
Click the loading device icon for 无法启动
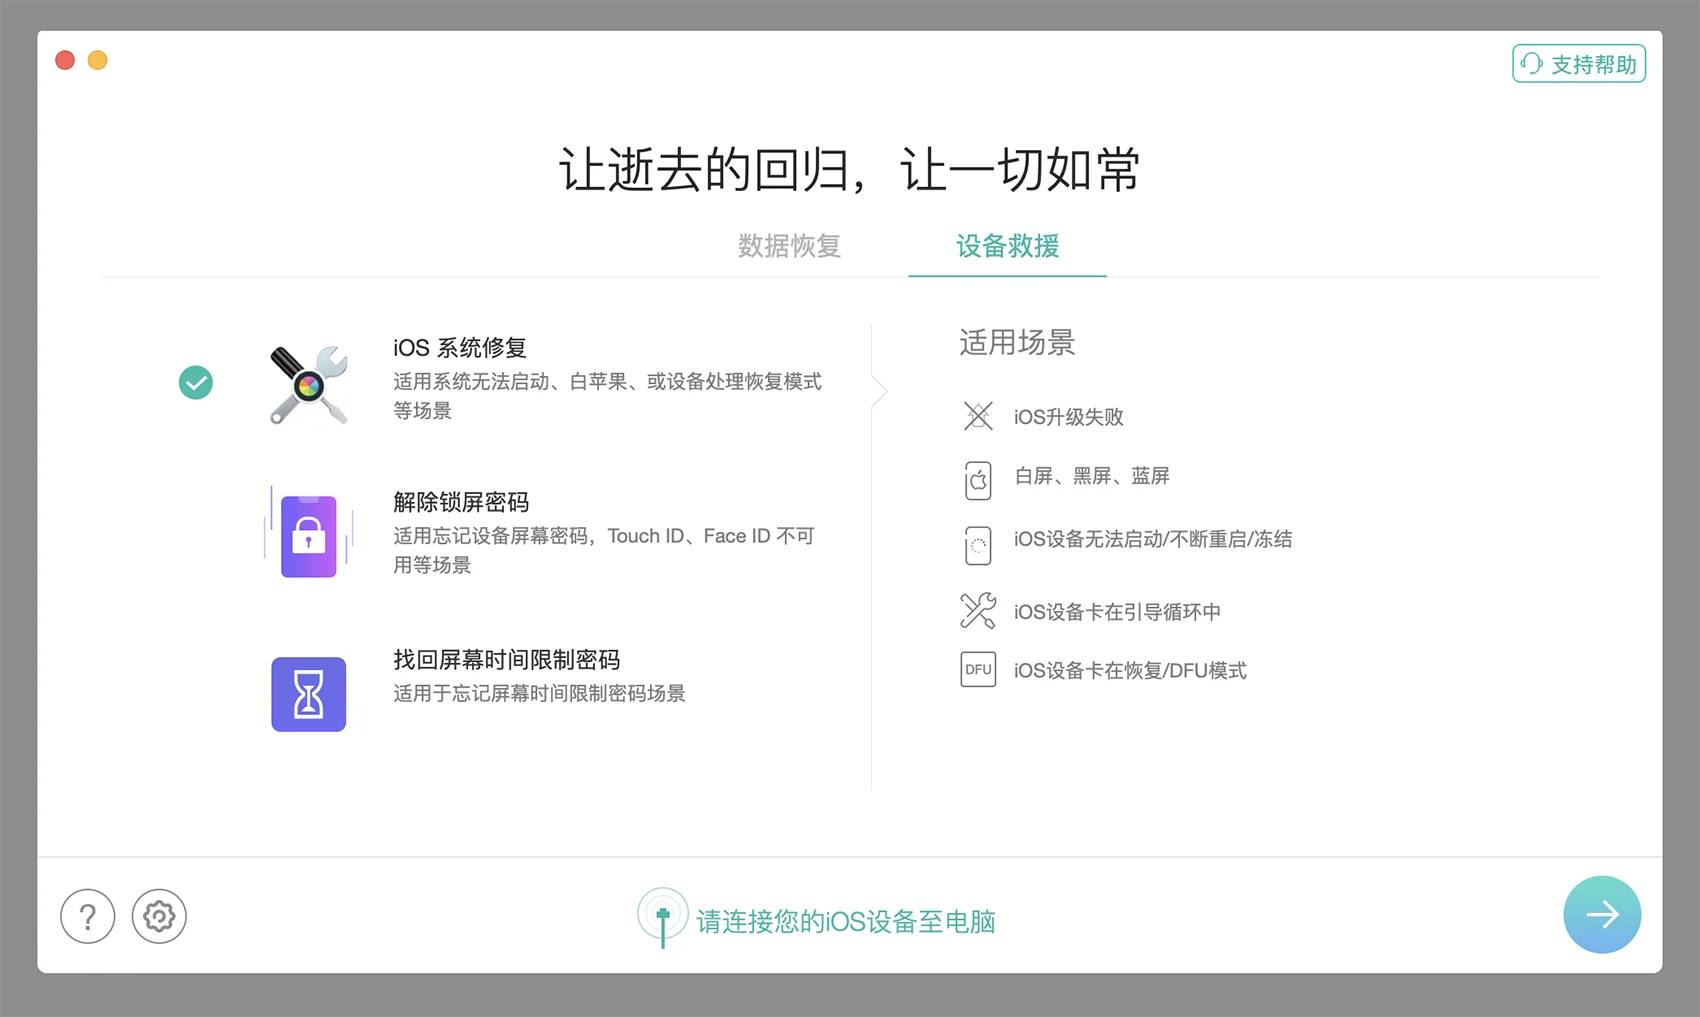[x=978, y=546]
